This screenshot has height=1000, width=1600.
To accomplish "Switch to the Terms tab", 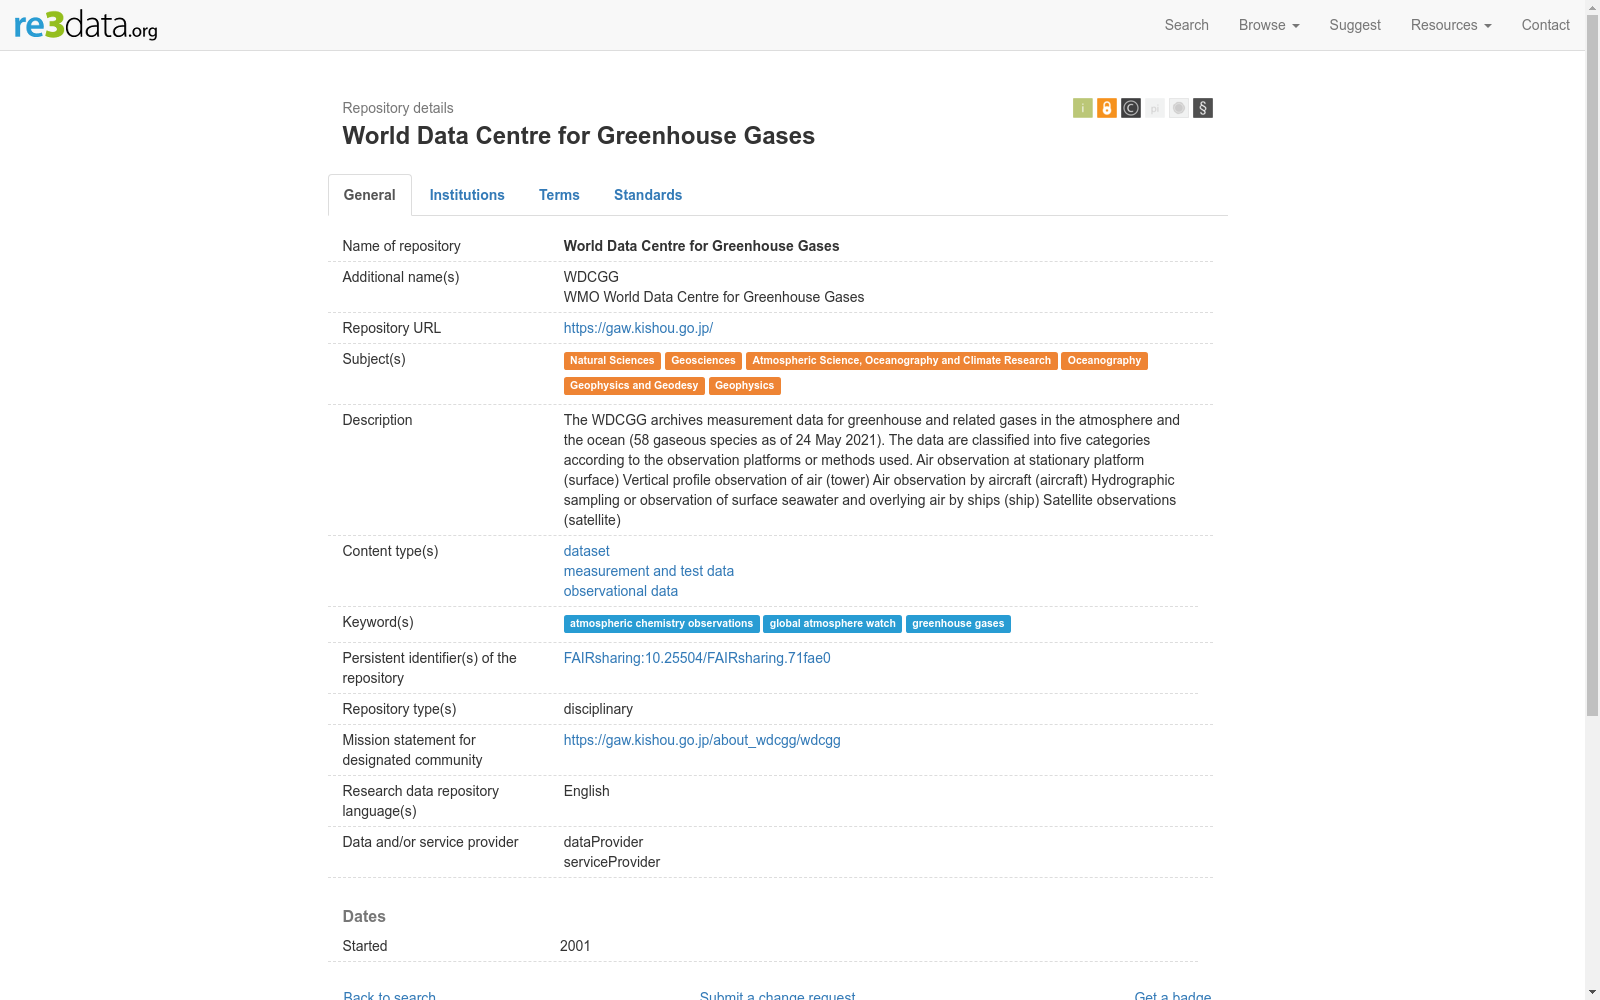I will (559, 195).
